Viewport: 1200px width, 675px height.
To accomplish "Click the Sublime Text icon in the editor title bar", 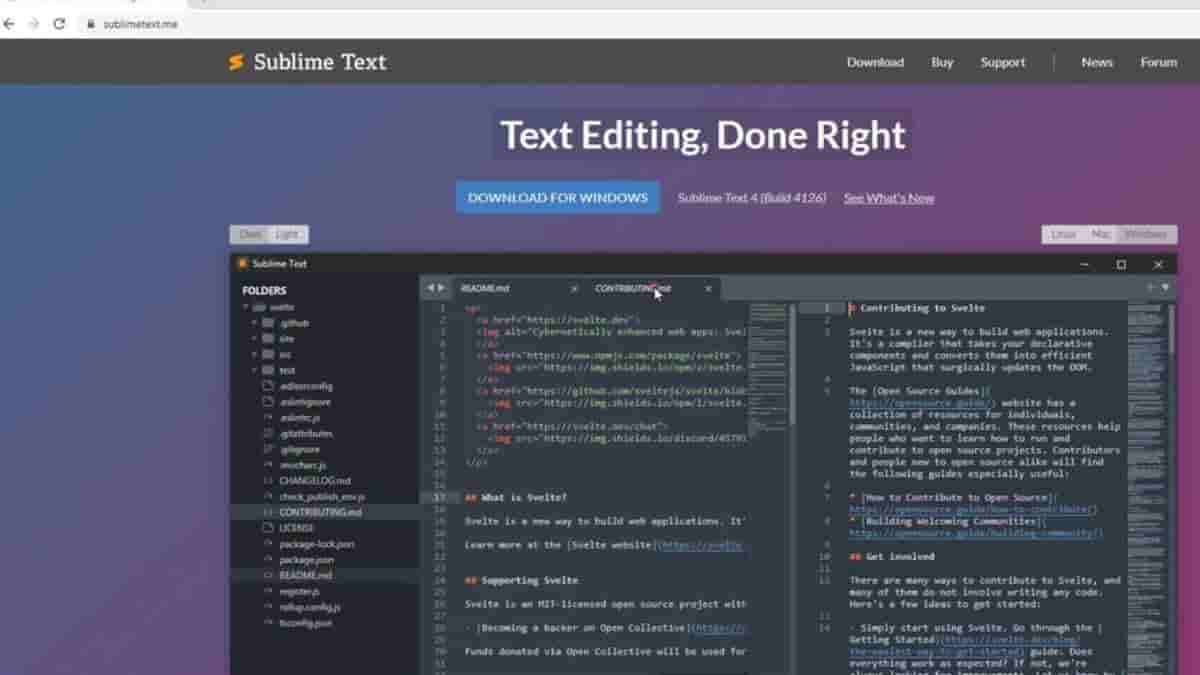I will (x=240, y=263).
